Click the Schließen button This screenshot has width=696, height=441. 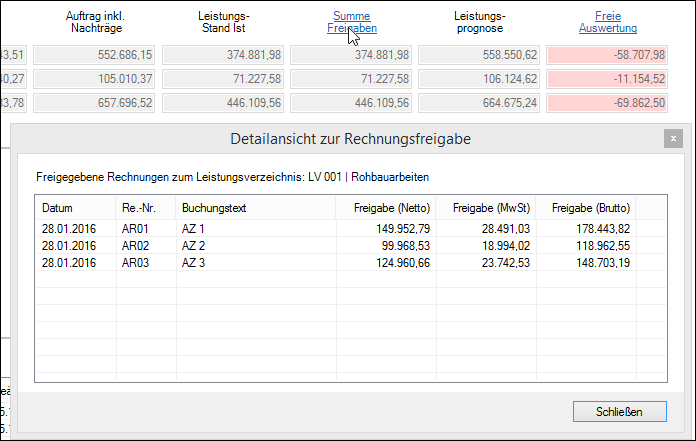click(x=619, y=412)
